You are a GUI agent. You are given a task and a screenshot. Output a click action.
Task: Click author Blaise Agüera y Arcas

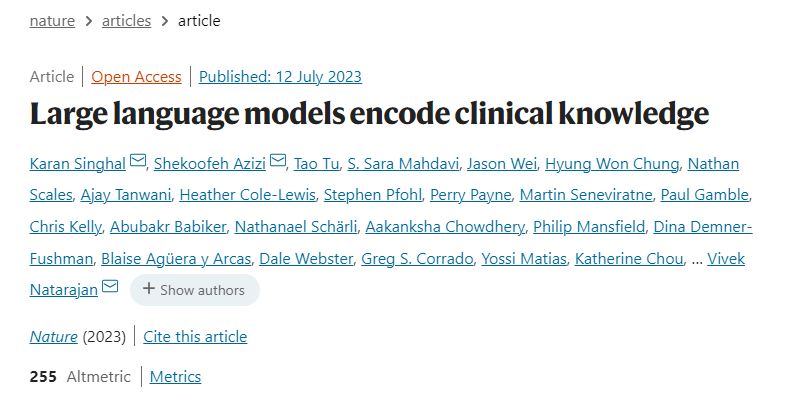coord(176,259)
